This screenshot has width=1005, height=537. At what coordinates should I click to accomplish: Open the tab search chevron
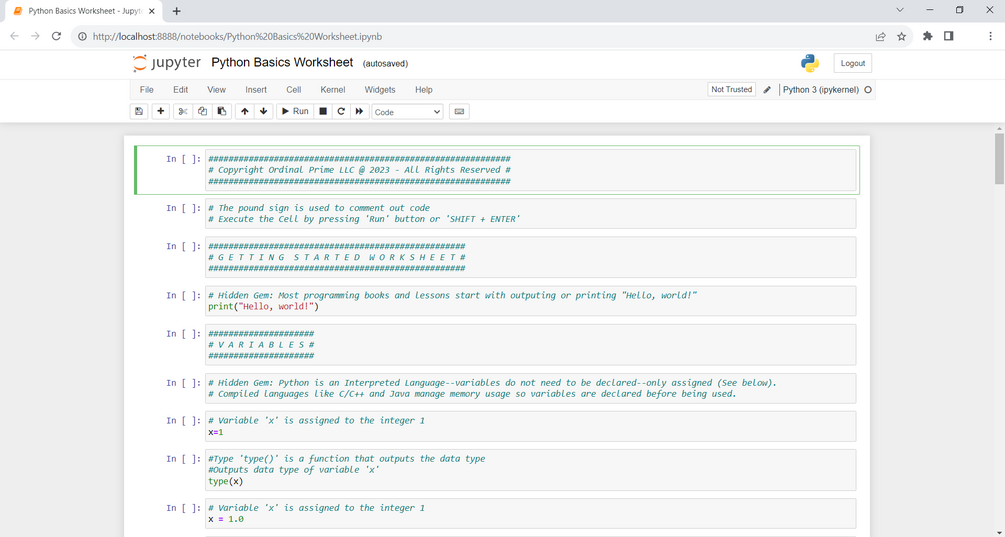(900, 10)
